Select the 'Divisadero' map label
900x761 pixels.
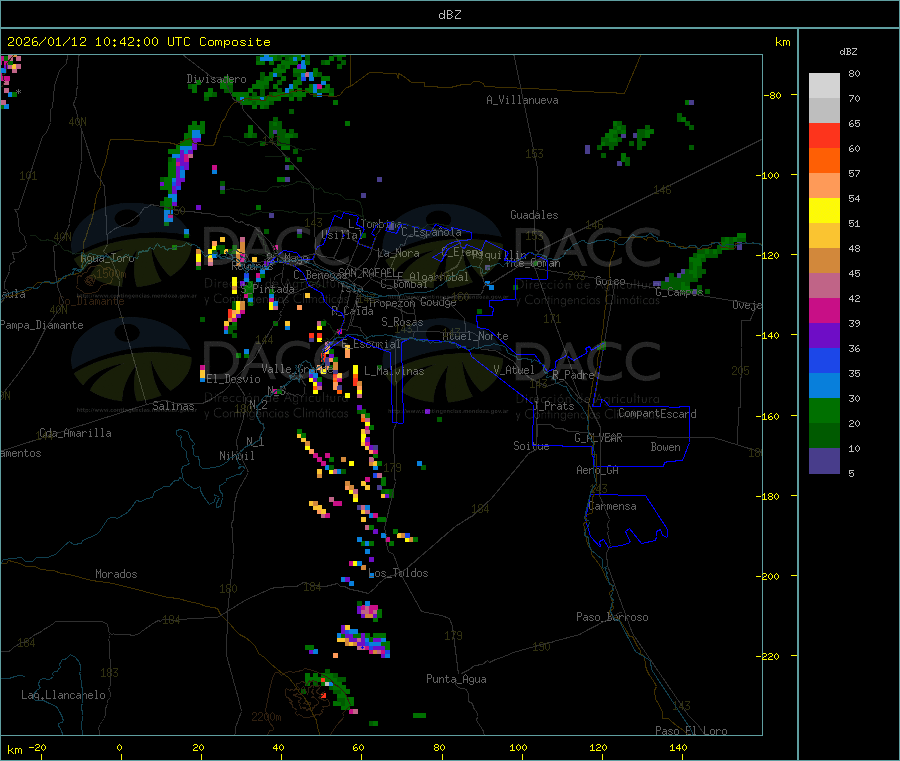coord(216,79)
